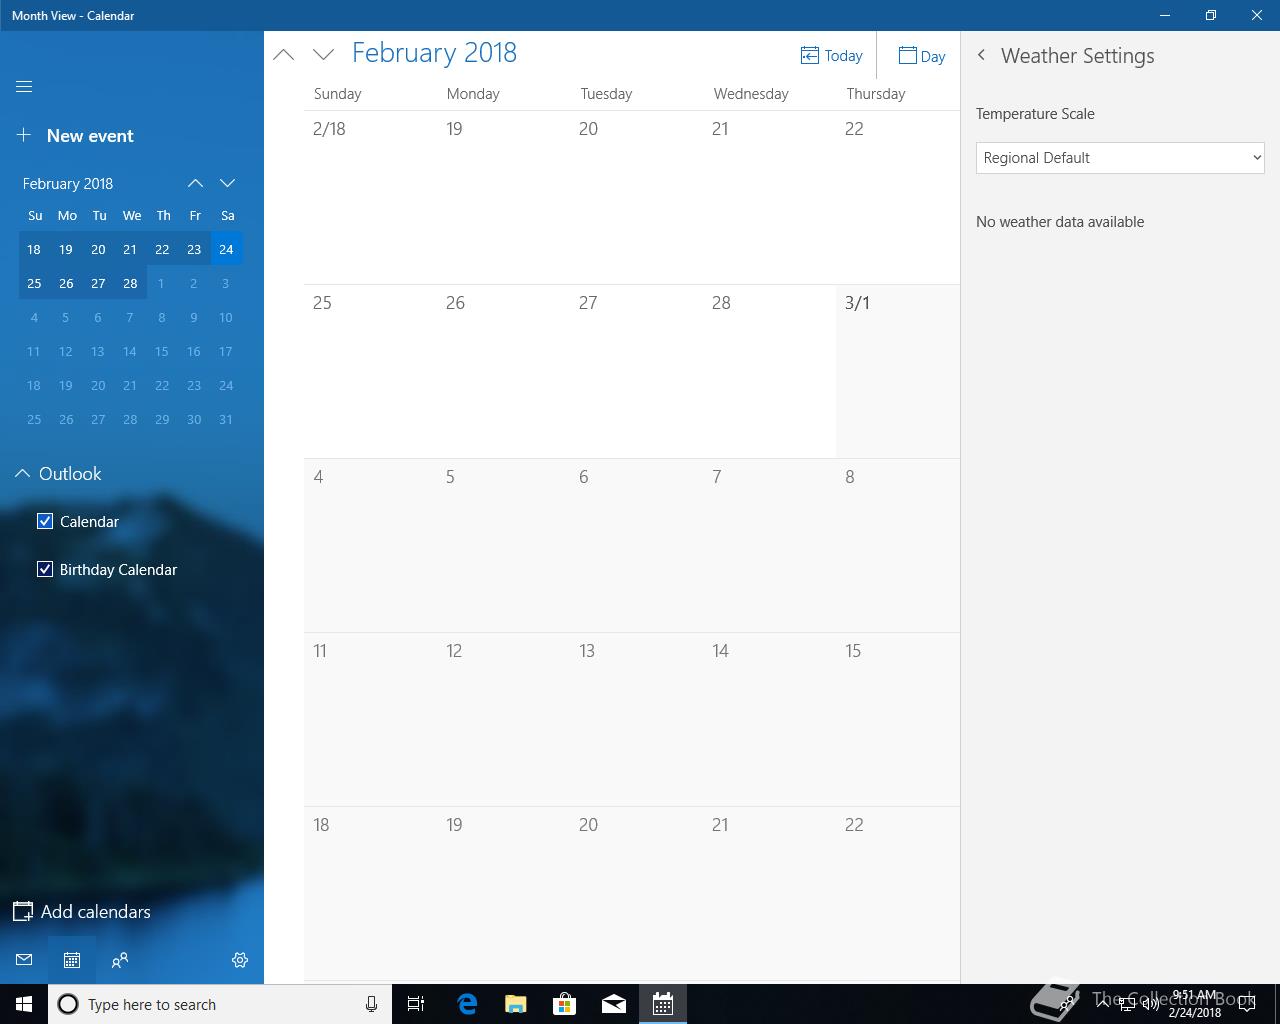Image resolution: width=1280 pixels, height=1024 pixels.
Task: Click Calendar app icon on taskbar
Action: (663, 1004)
